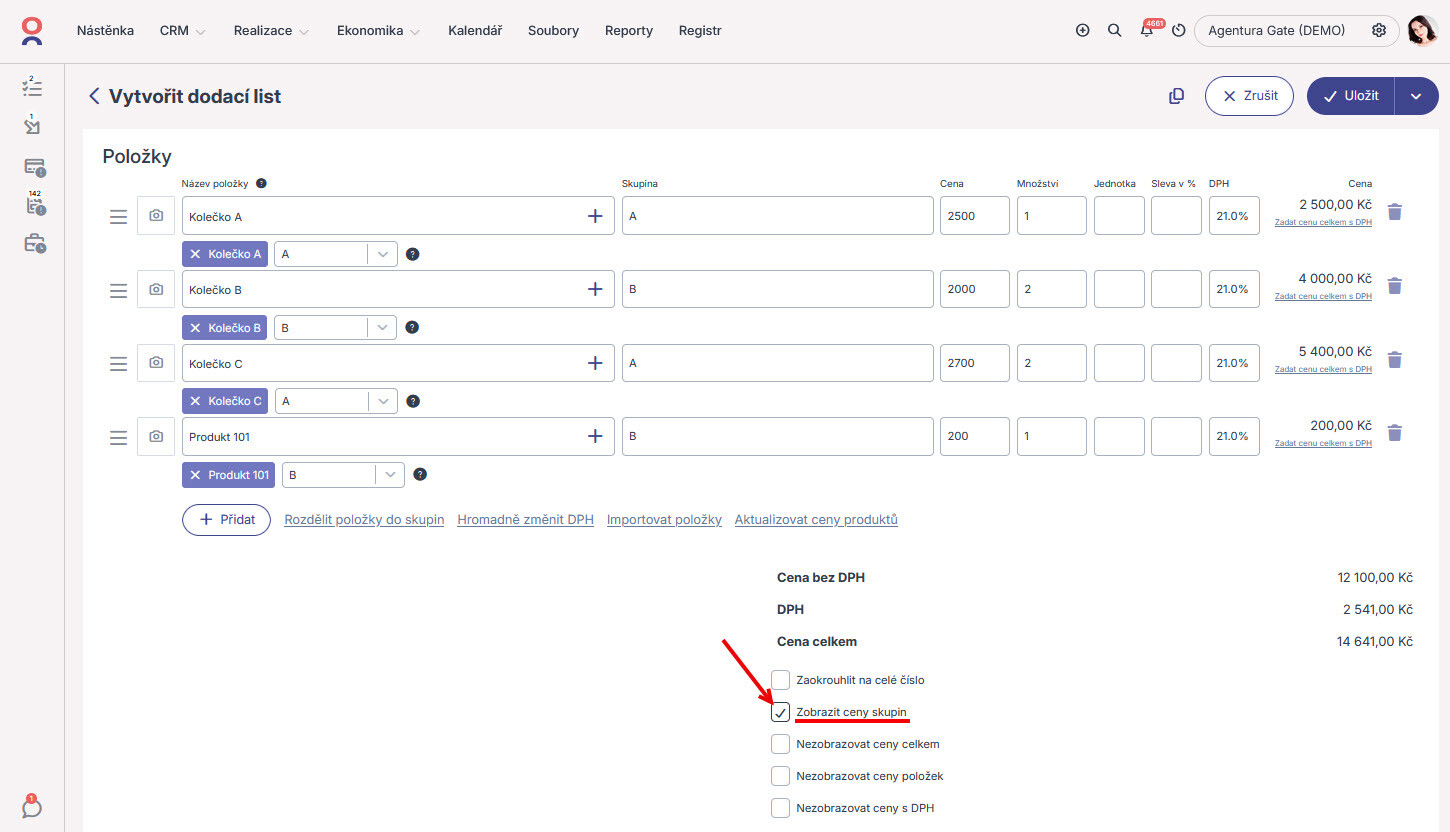Go back using the arrow beside Vytvořit dodací list

(94, 96)
